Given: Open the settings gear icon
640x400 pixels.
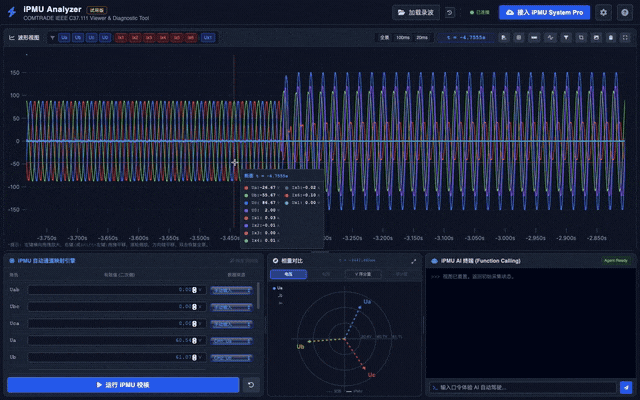Looking at the screenshot, I should coord(603,13).
